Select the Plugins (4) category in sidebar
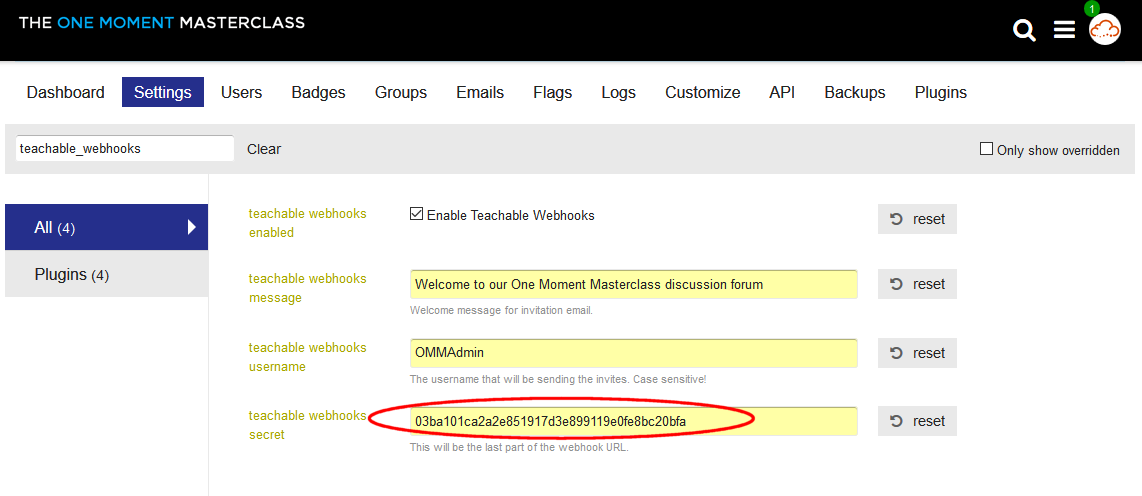 106,274
